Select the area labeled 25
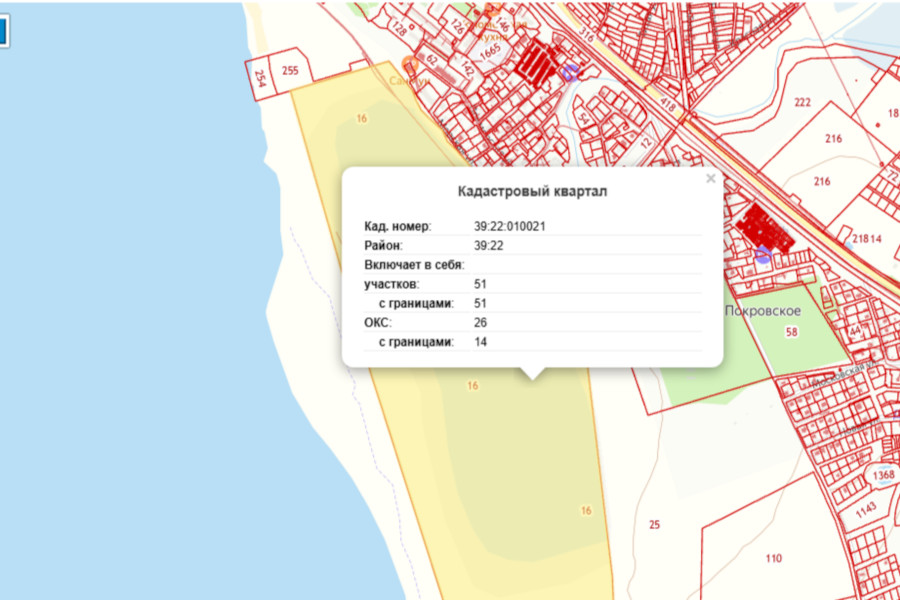Viewport: 900px width, 600px height. 655,524
